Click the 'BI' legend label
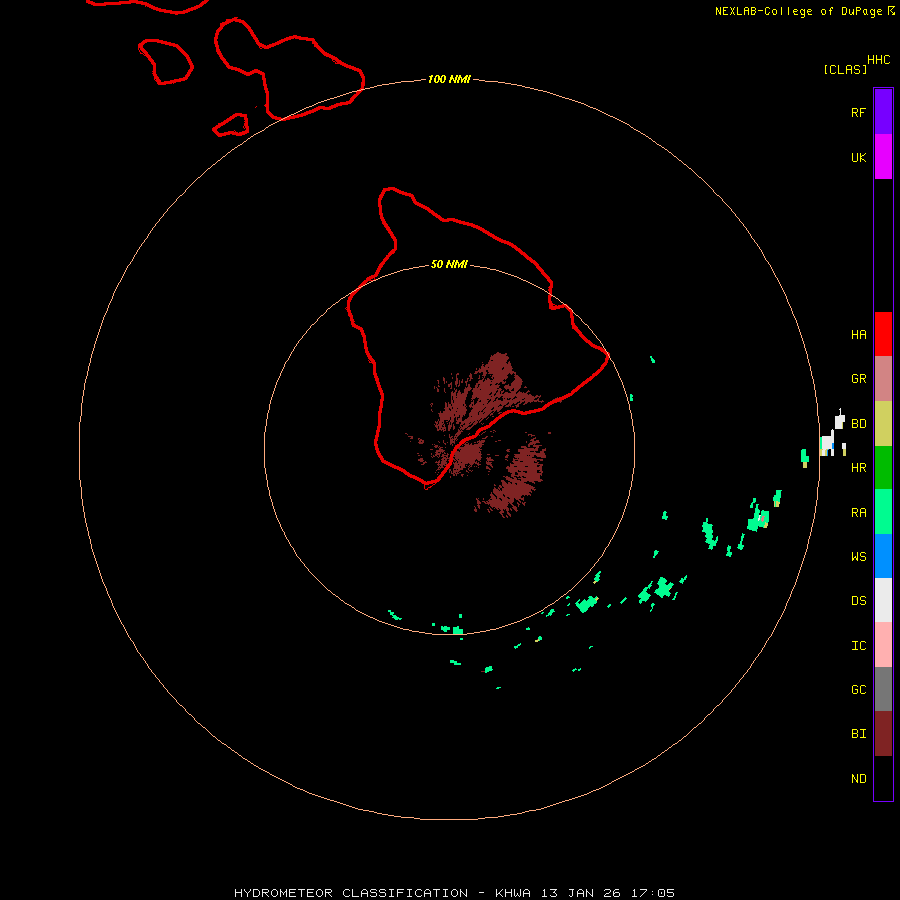This screenshot has width=900, height=900. (858, 734)
